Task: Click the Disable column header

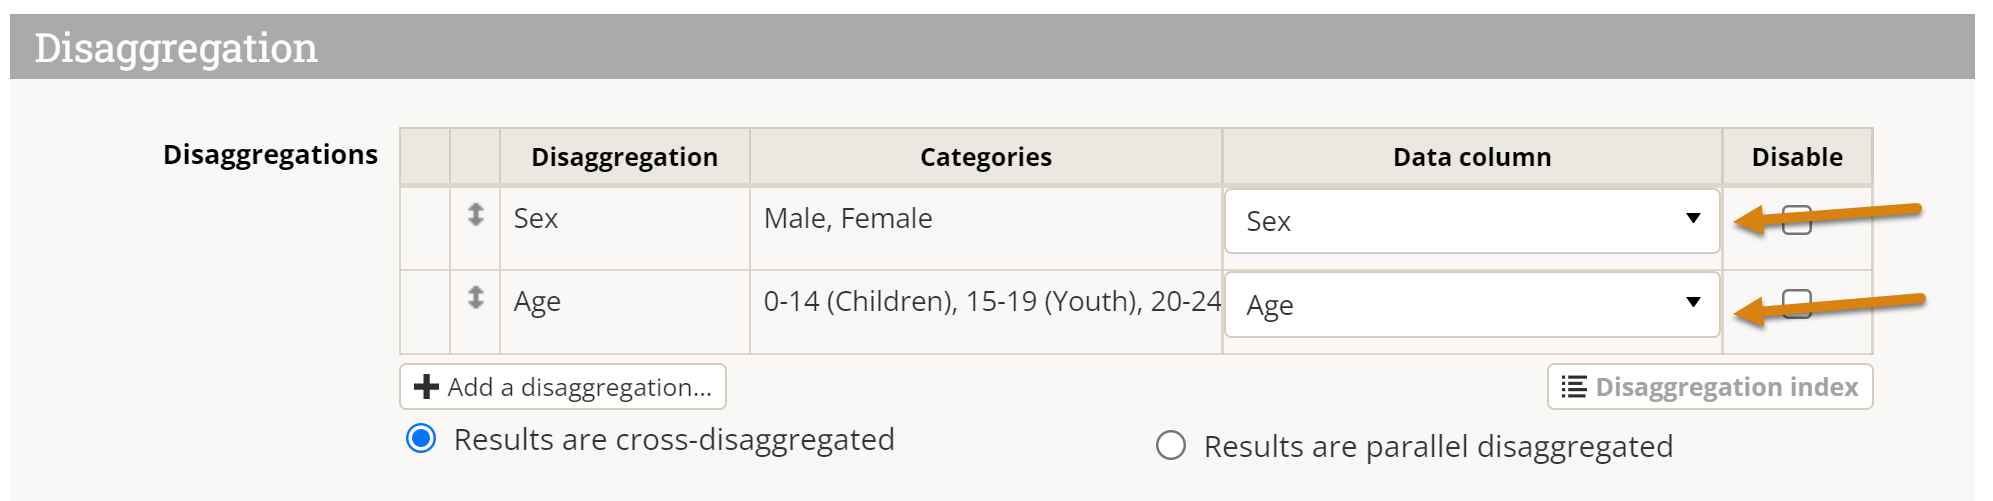Action: click(1796, 157)
